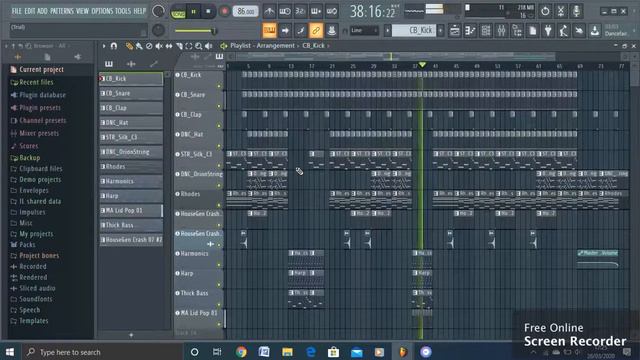The width and height of the screenshot is (640, 360).
Task: Mute the CB_Clap track green dot
Action: [x=219, y=126]
